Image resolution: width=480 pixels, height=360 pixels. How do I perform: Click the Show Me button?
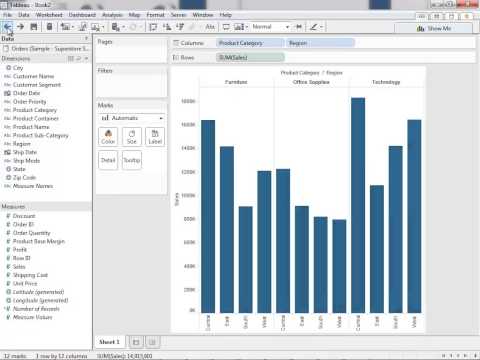(433, 28)
